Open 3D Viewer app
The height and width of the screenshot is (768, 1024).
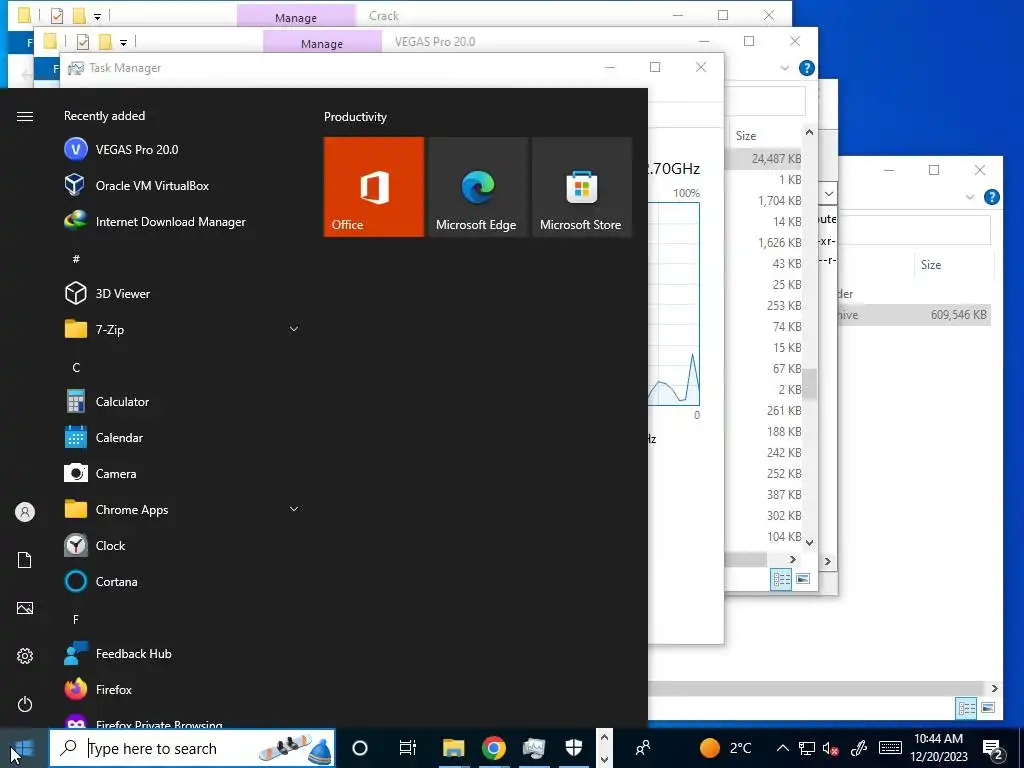point(107,293)
